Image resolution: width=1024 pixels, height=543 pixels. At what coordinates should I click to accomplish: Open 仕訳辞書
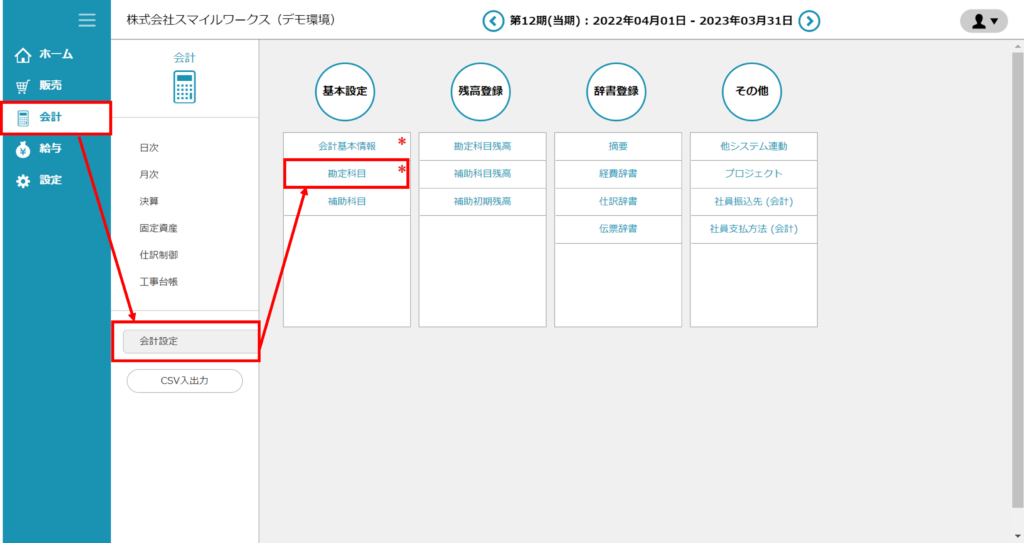pos(618,201)
